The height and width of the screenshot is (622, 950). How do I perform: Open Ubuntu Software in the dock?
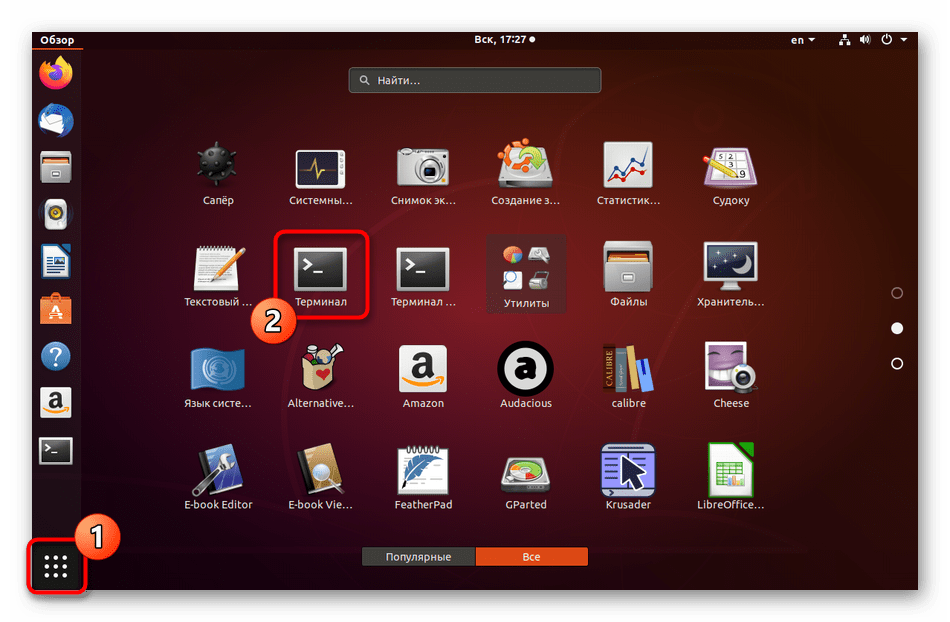point(56,309)
